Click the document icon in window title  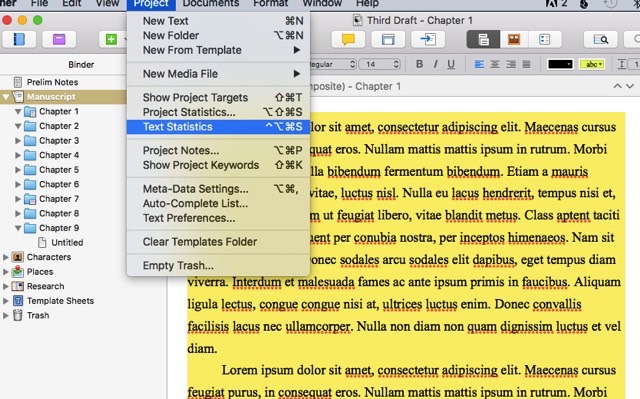pos(358,20)
